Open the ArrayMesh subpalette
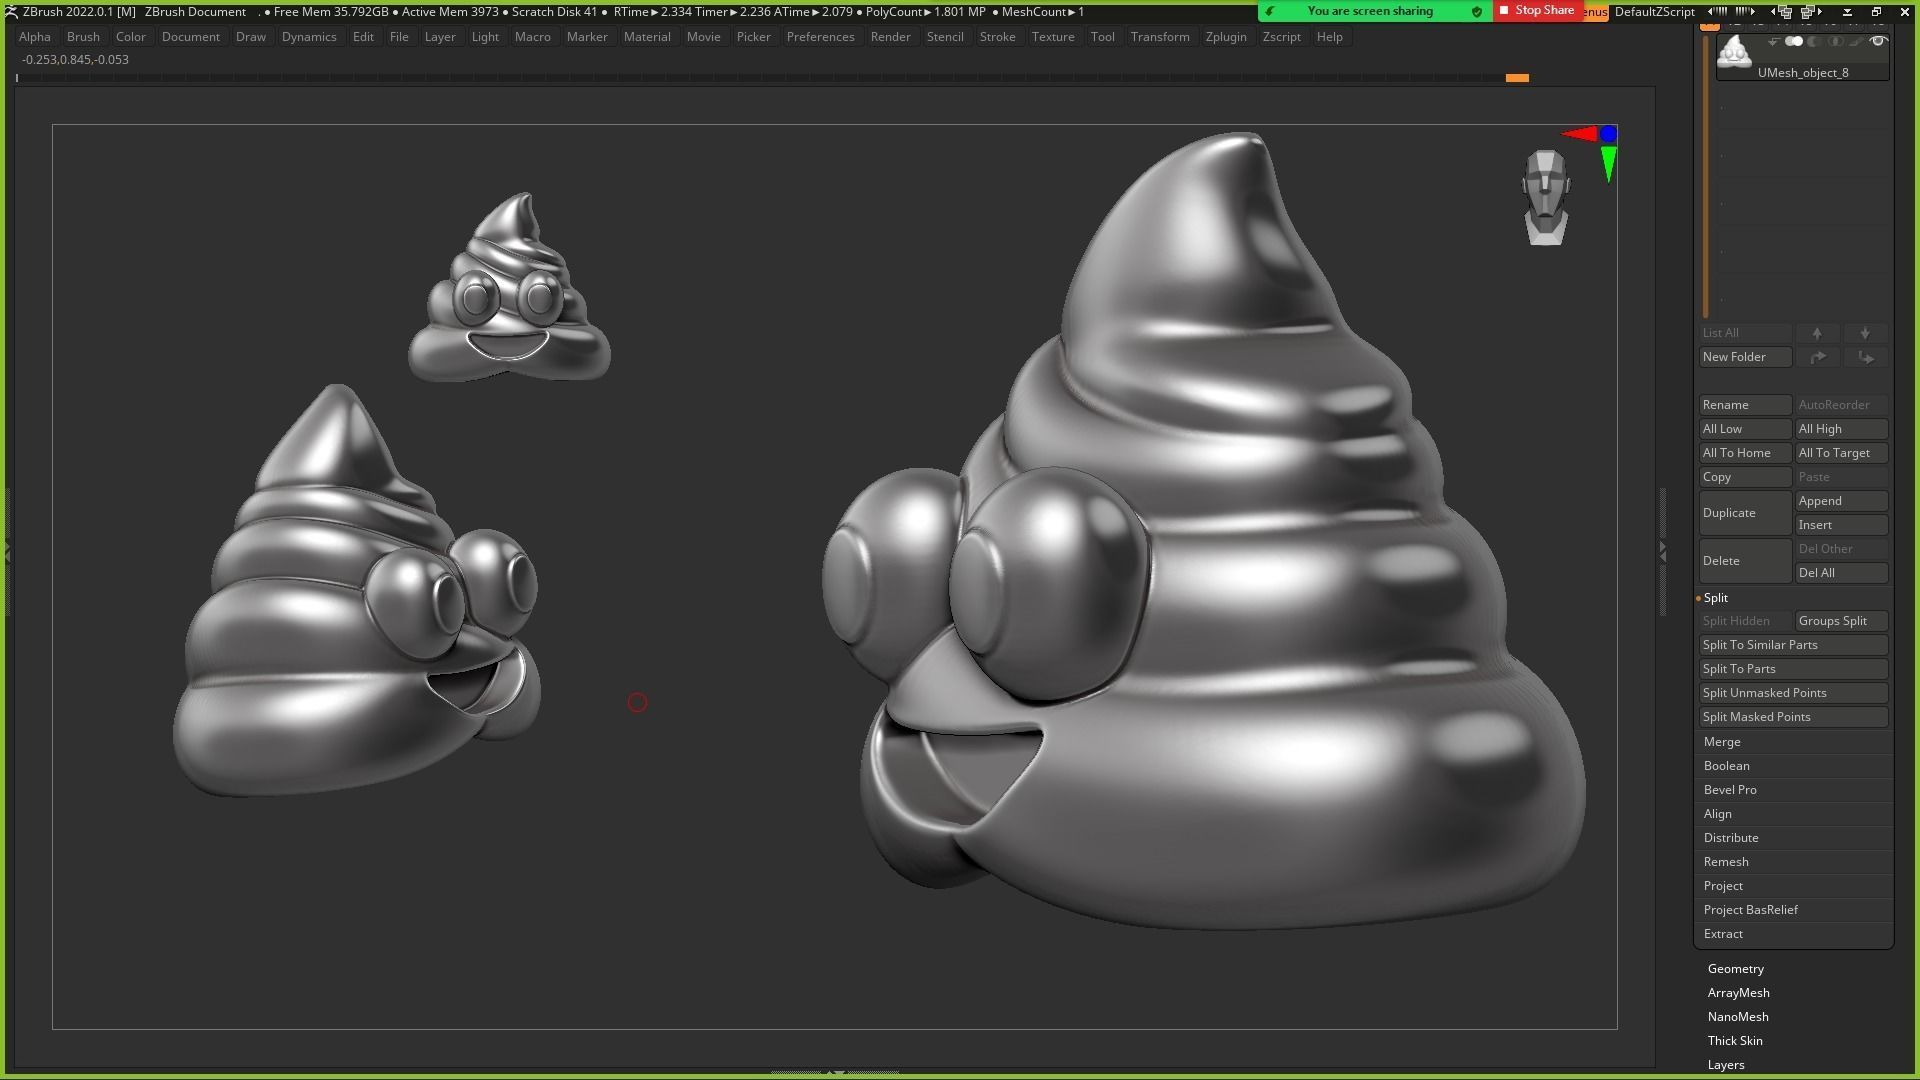Screen dimensions: 1920x1080 click(x=1738, y=993)
